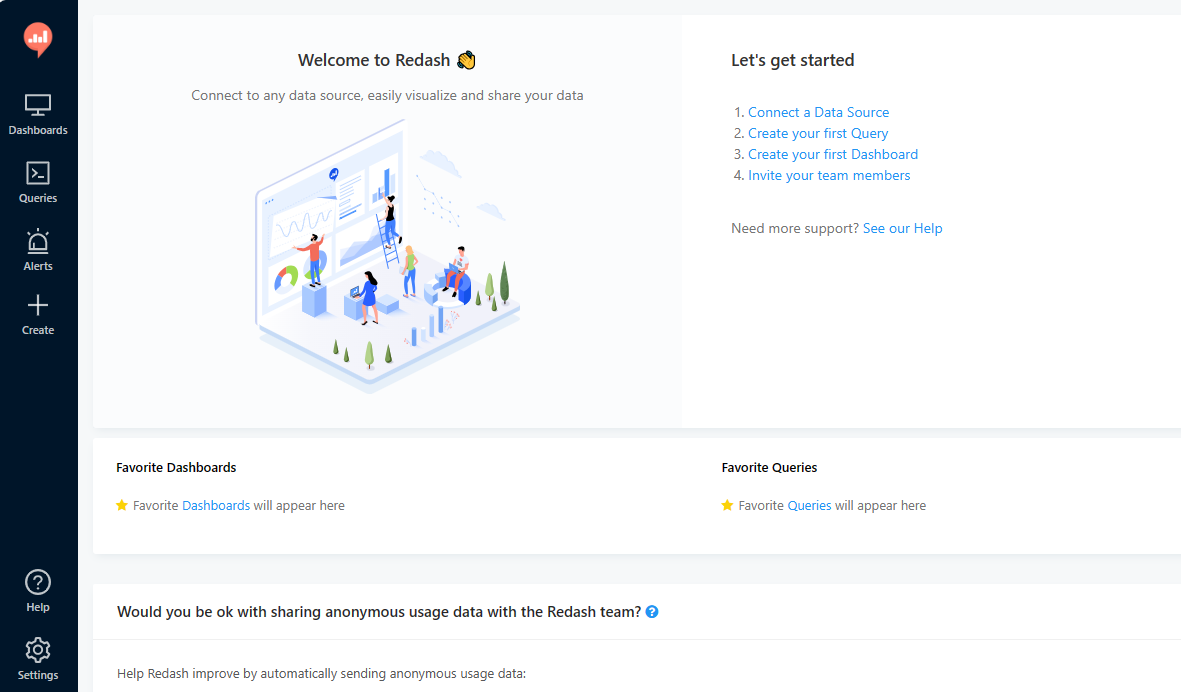The height and width of the screenshot is (692, 1181).
Task: Click the Favorite Dashboards heading
Action: [x=176, y=467]
